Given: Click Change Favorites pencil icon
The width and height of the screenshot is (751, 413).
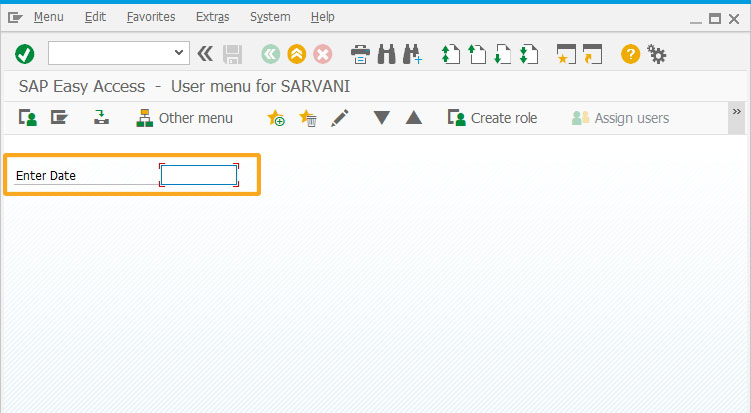Looking at the screenshot, I should pyautogui.click(x=340, y=118).
